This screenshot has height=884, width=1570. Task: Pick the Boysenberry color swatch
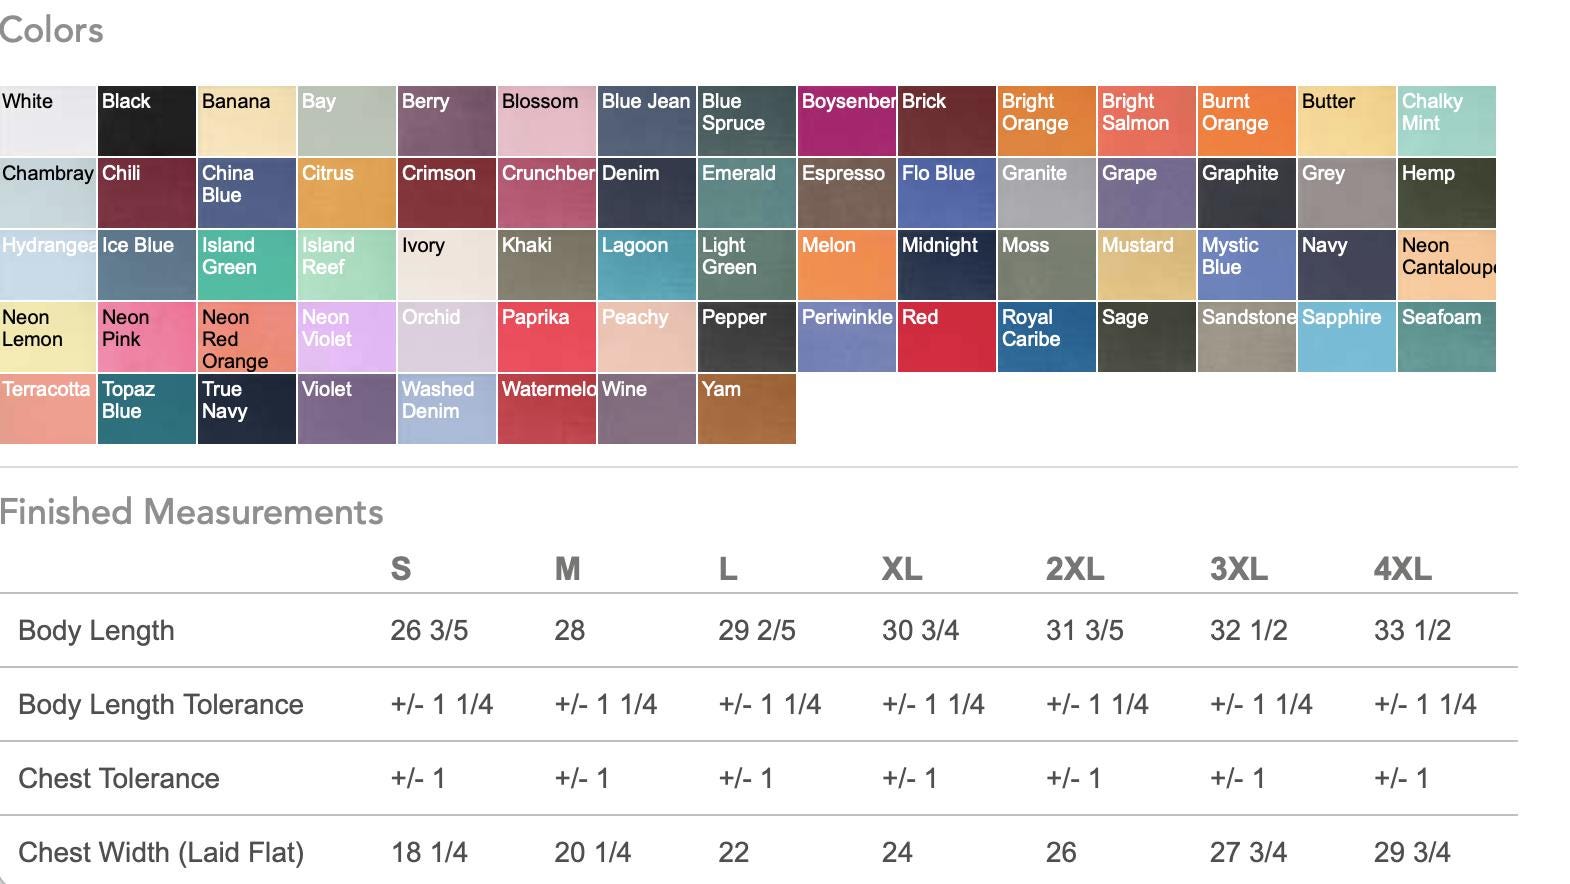pyautogui.click(x=846, y=121)
